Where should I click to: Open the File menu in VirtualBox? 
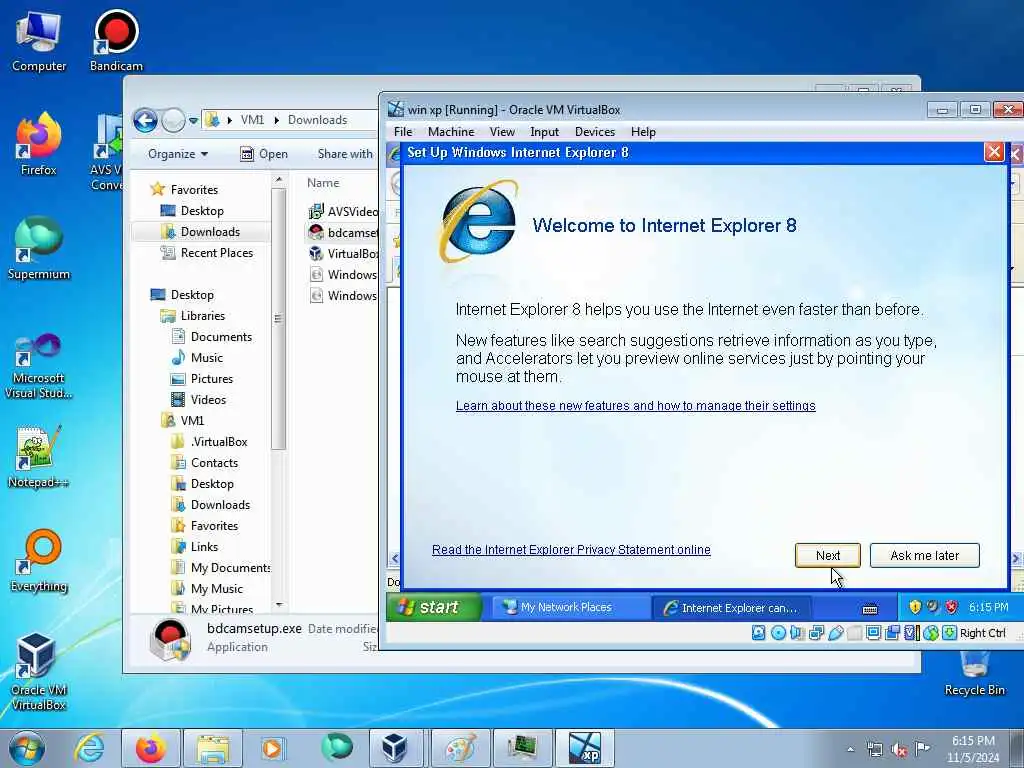[x=403, y=132]
